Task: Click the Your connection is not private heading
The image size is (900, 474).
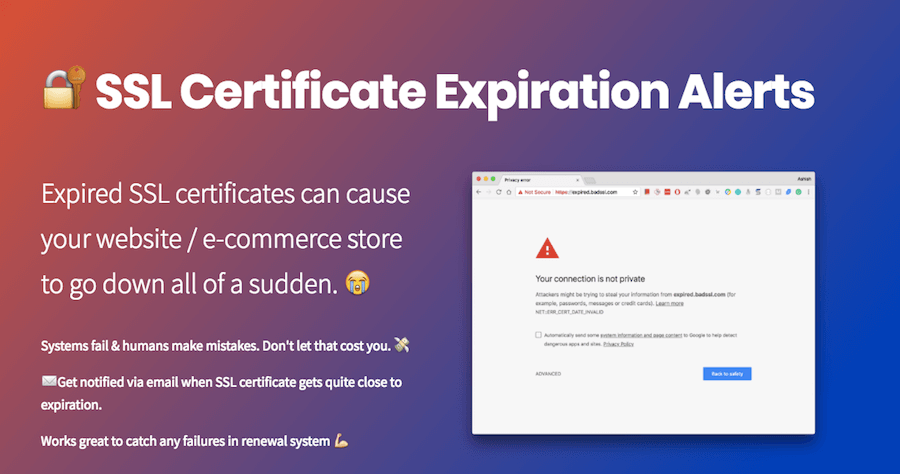Action: [x=590, y=279]
